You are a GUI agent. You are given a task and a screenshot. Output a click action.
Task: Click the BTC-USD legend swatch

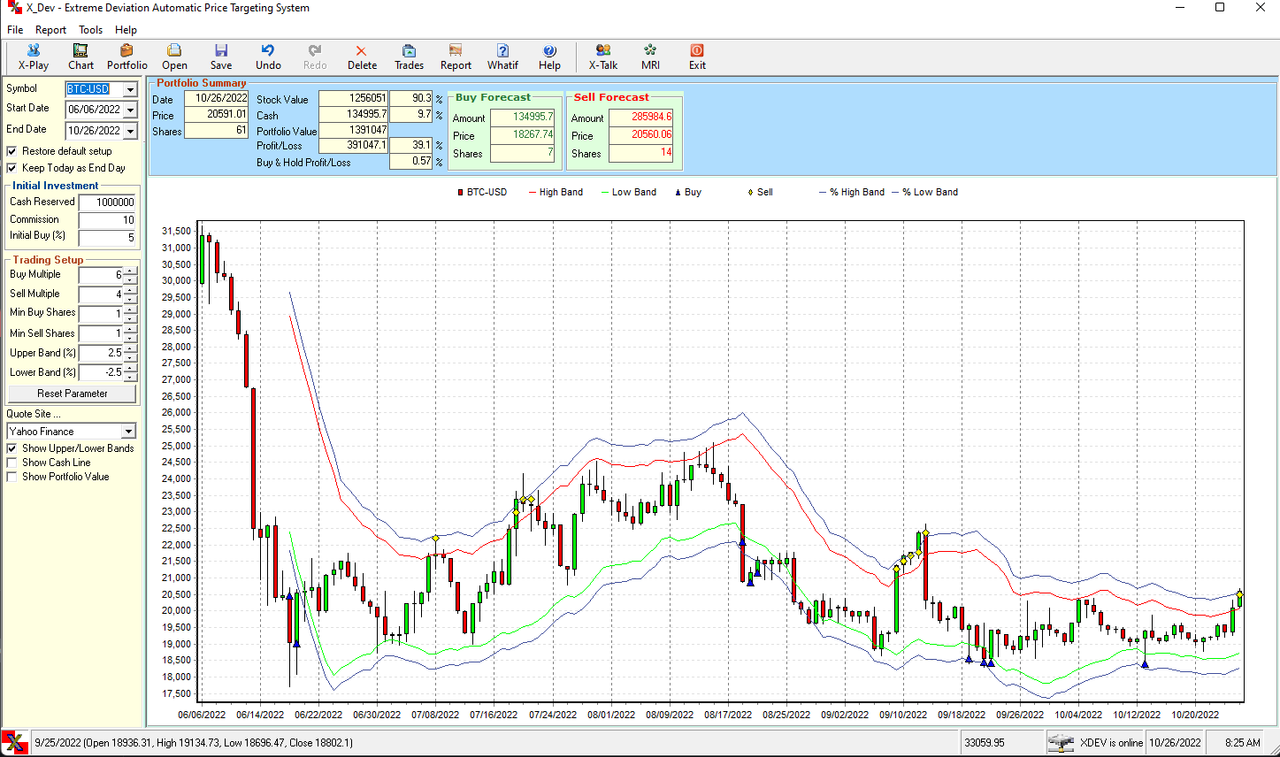coord(460,192)
